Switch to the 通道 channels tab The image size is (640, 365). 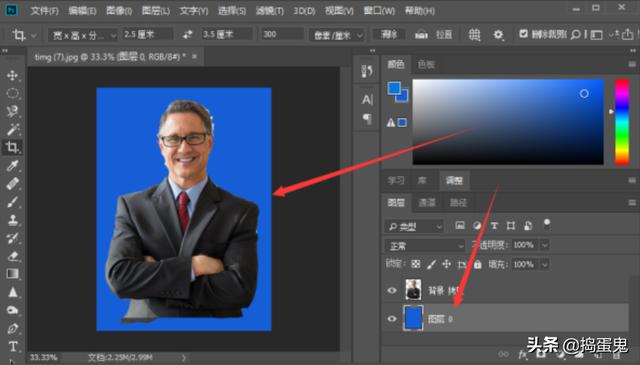tap(427, 203)
